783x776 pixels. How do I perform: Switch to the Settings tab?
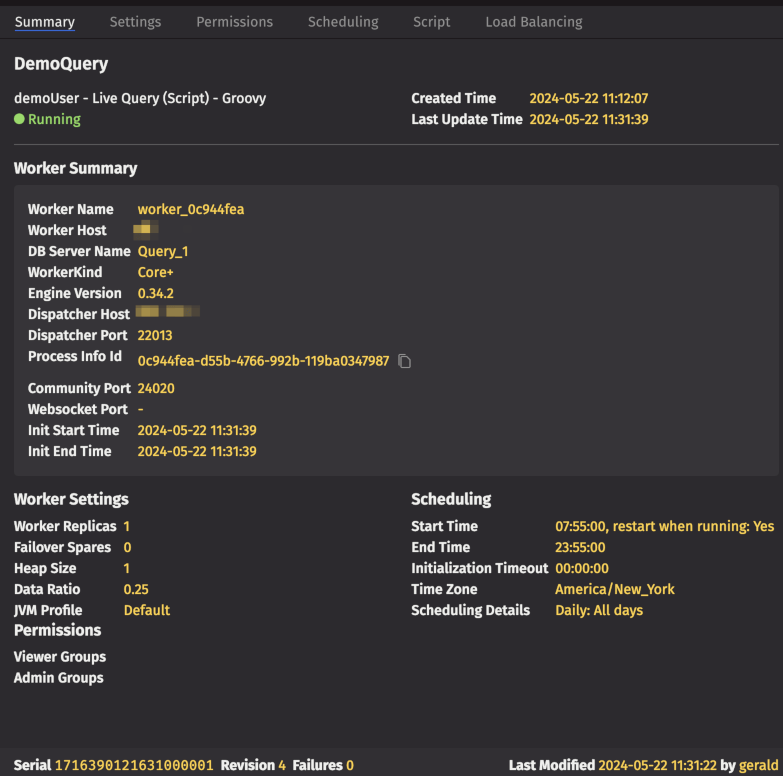click(x=135, y=22)
